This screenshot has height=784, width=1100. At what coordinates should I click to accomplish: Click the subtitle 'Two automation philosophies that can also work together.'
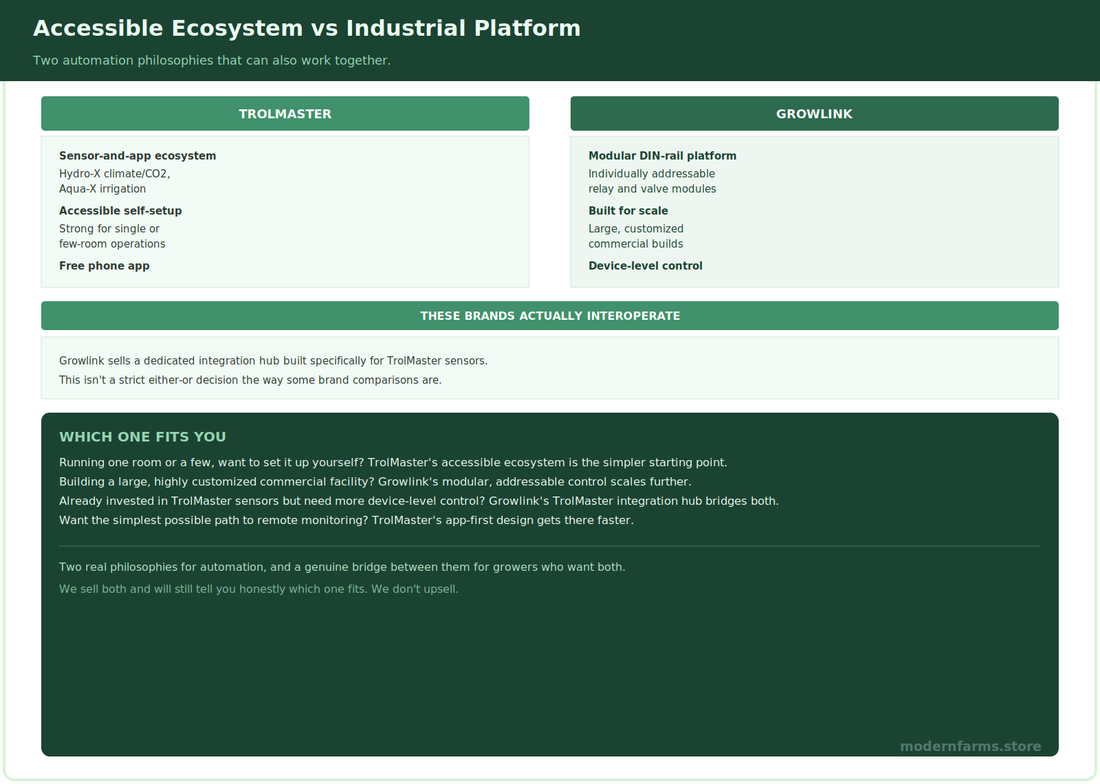point(212,60)
